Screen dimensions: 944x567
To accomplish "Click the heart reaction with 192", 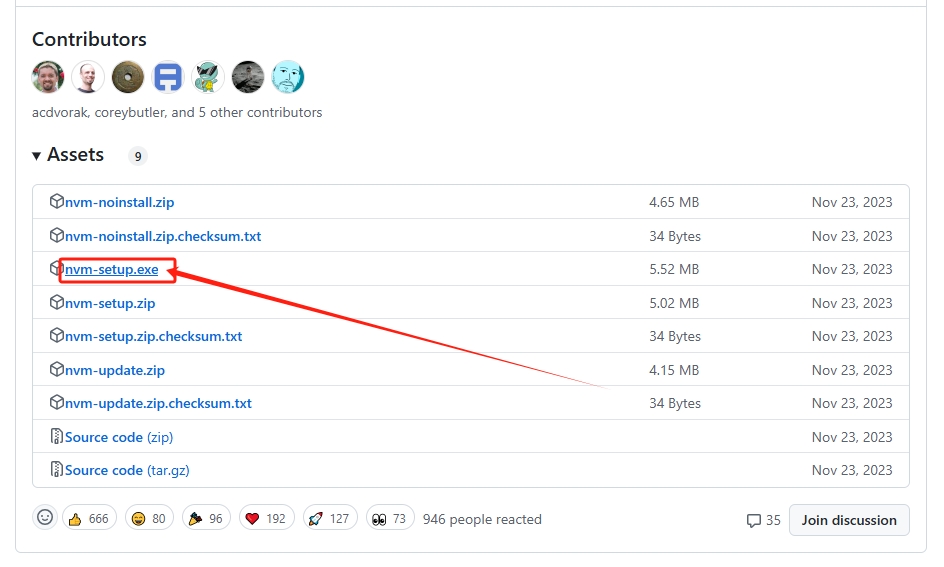I will pos(266,519).
